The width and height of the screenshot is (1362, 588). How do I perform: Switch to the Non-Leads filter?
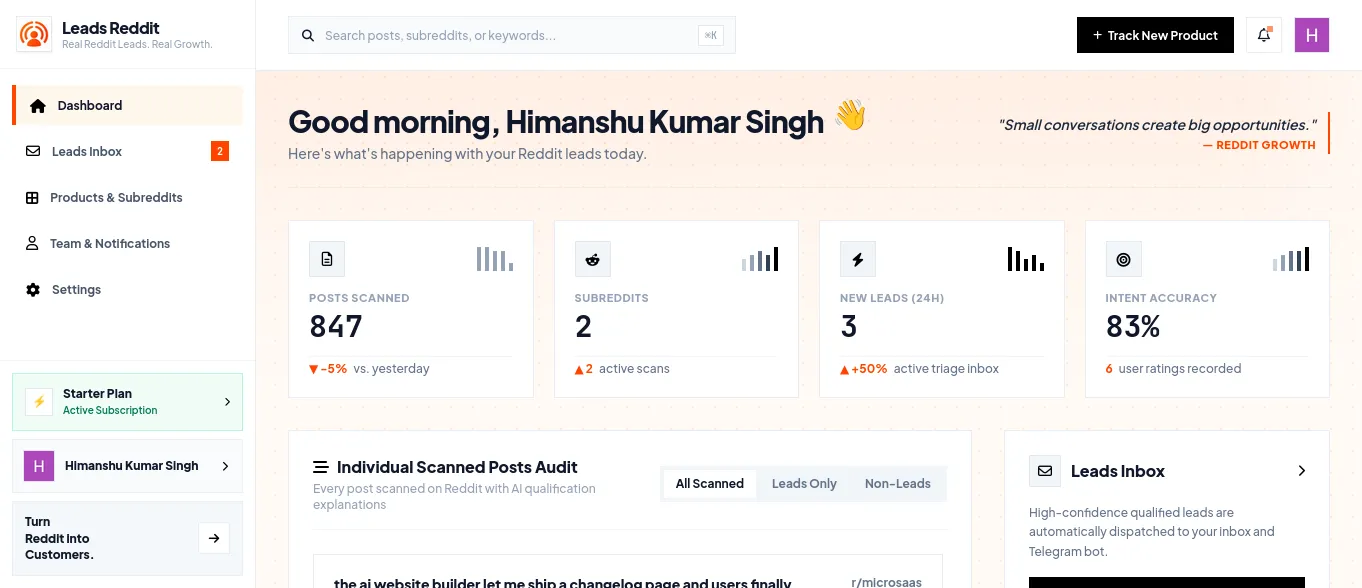(898, 483)
